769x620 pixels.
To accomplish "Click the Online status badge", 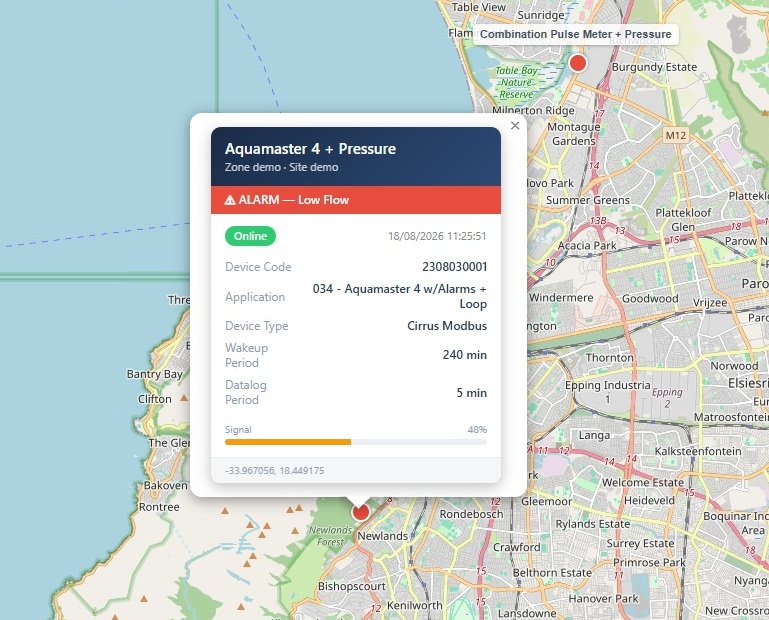I will [x=251, y=236].
